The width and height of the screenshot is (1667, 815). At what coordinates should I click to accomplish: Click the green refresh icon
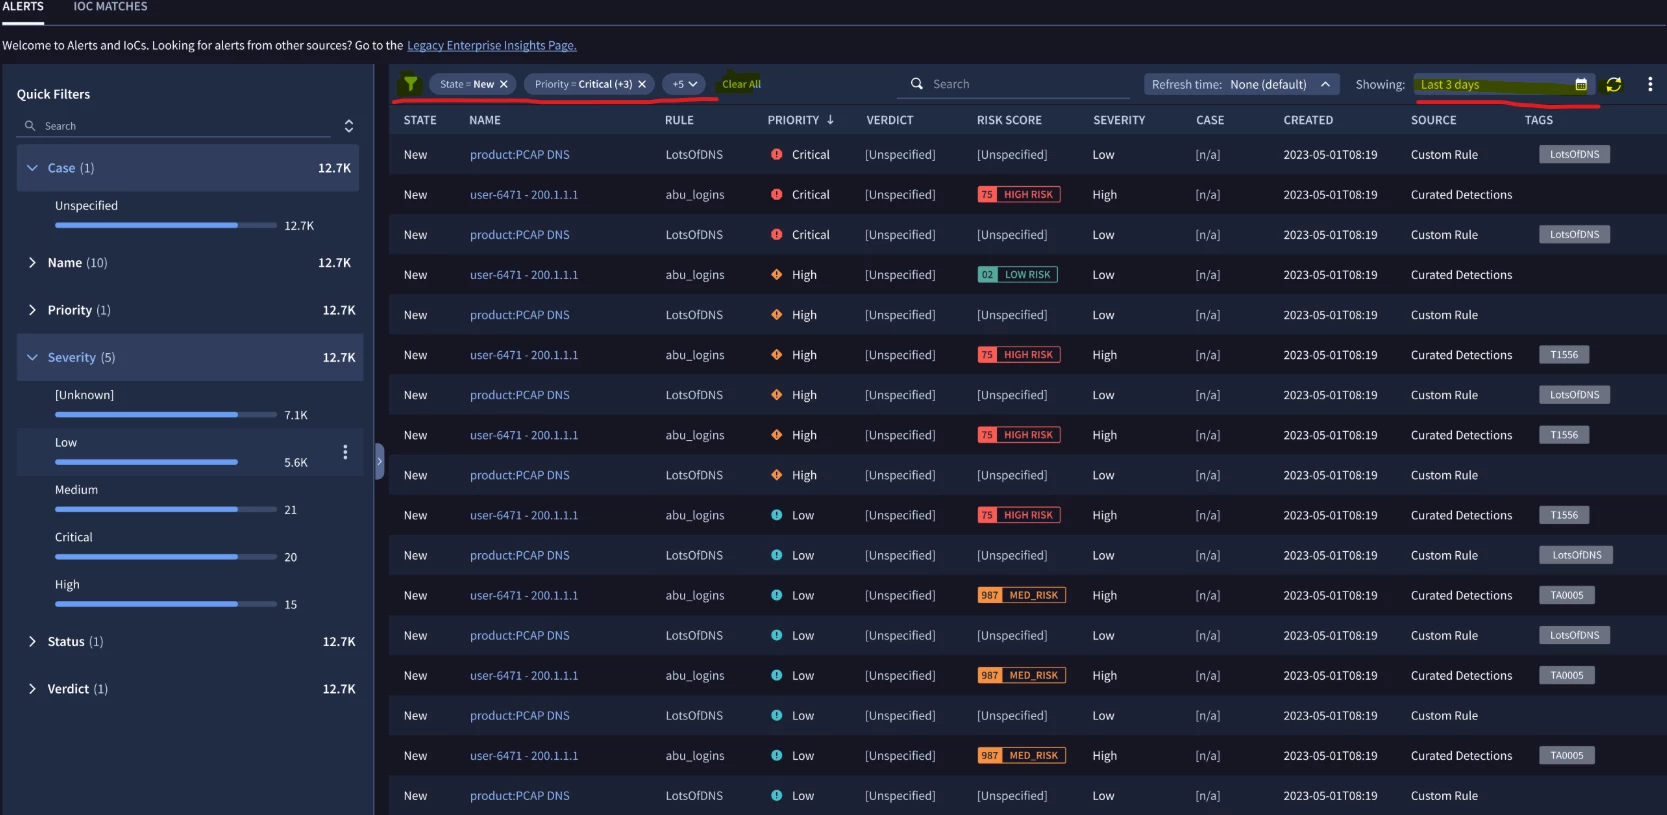tap(1614, 85)
